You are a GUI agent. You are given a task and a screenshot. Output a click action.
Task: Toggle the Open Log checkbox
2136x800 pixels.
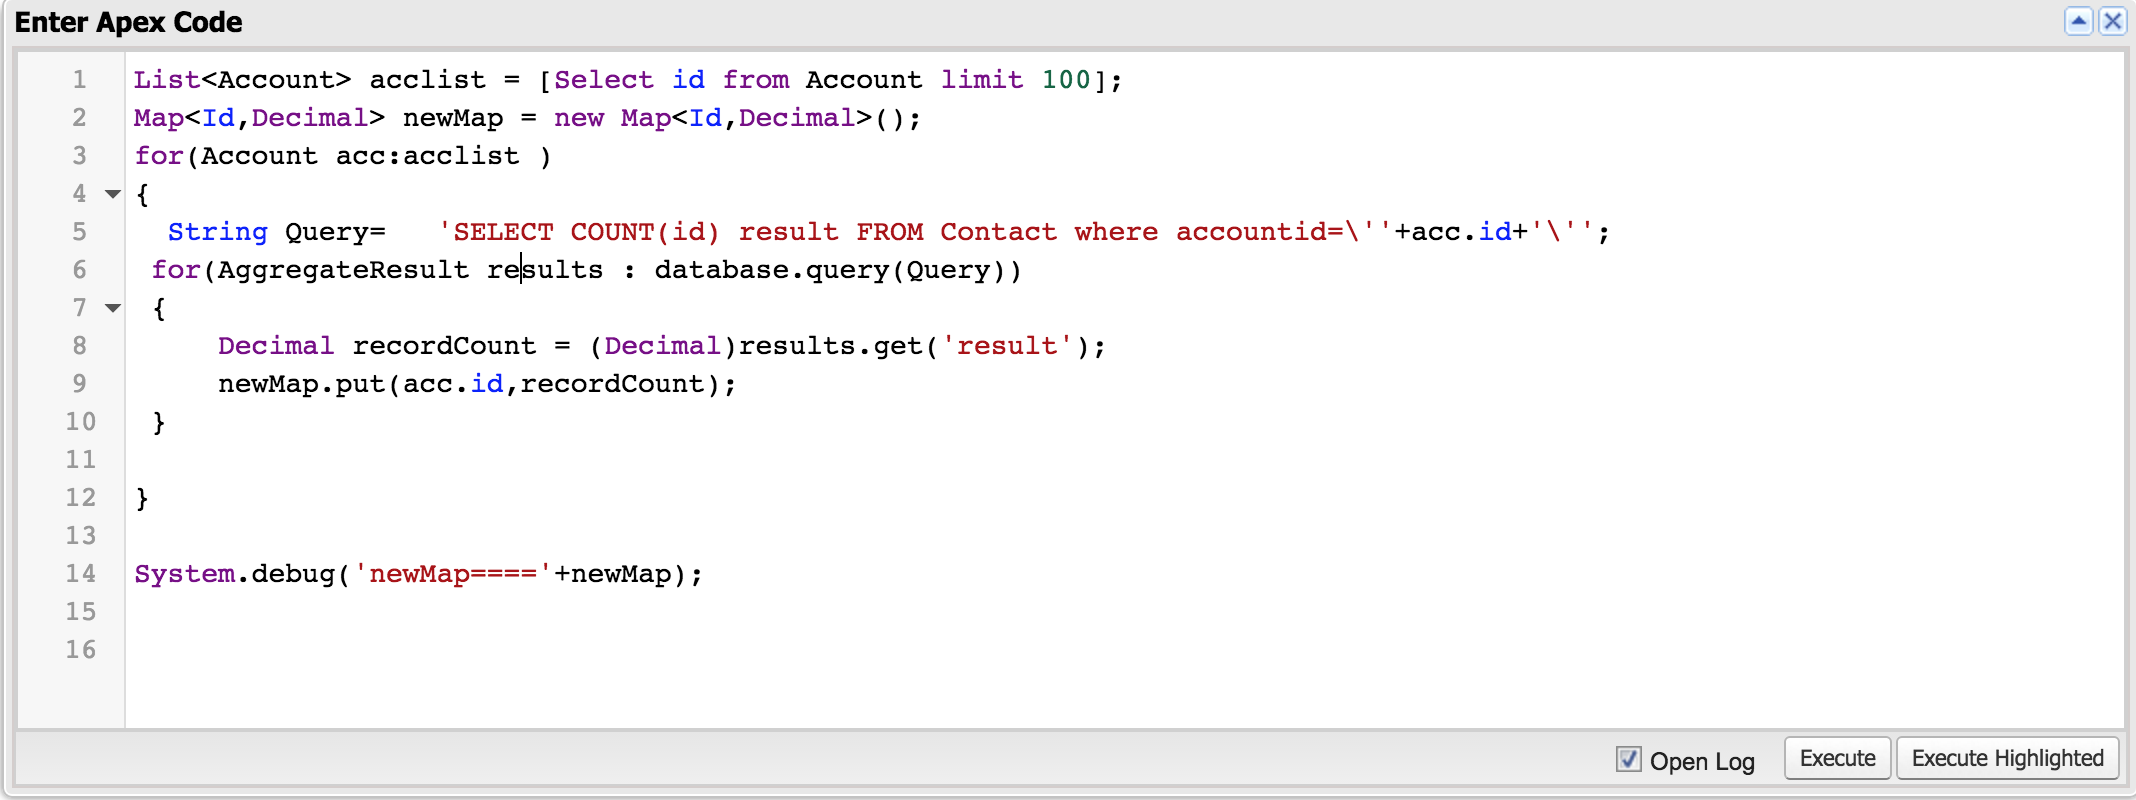coord(1628,759)
